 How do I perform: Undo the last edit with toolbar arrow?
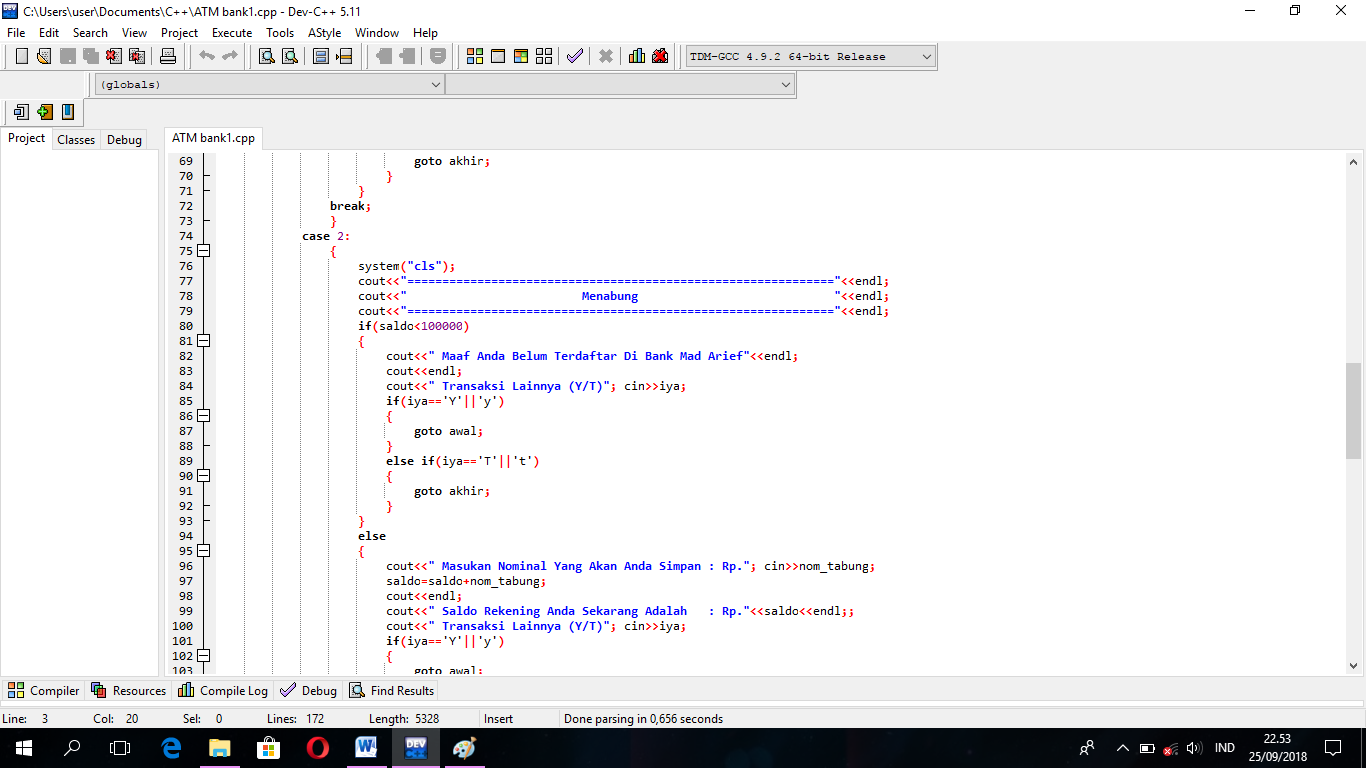pyautogui.click(x=207, y=56)
